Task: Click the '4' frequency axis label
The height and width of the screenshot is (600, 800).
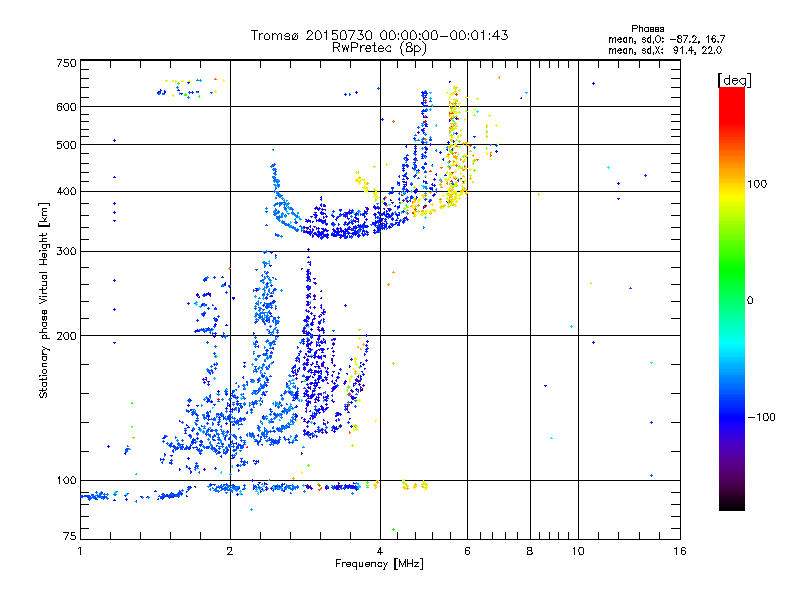Action: (x=380, y=551)
